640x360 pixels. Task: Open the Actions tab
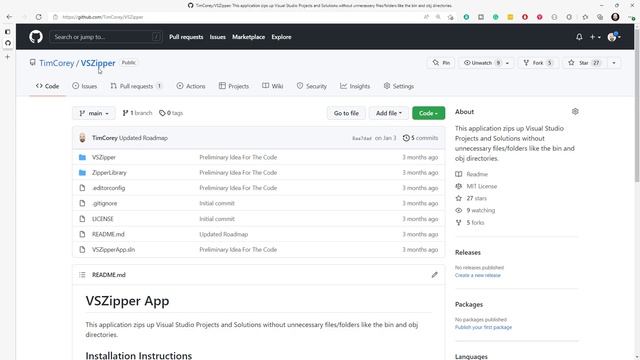pos(191,86)
